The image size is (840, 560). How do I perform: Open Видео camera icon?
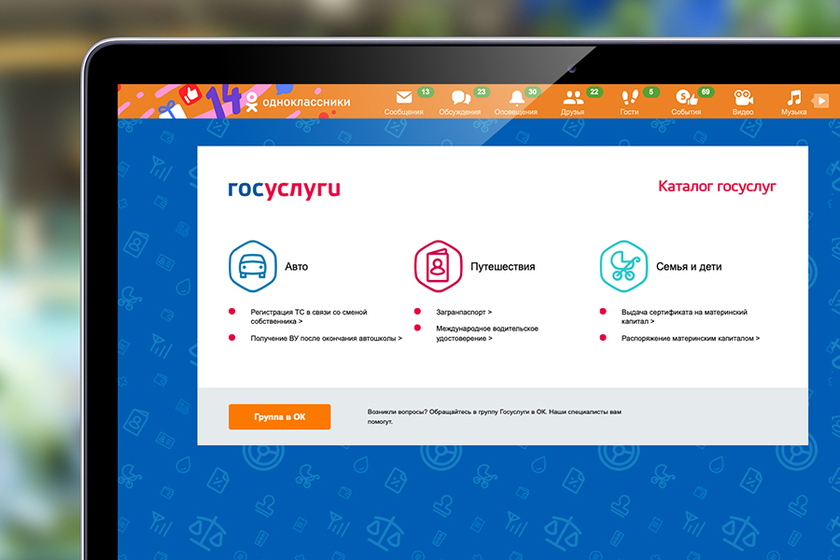742,98
